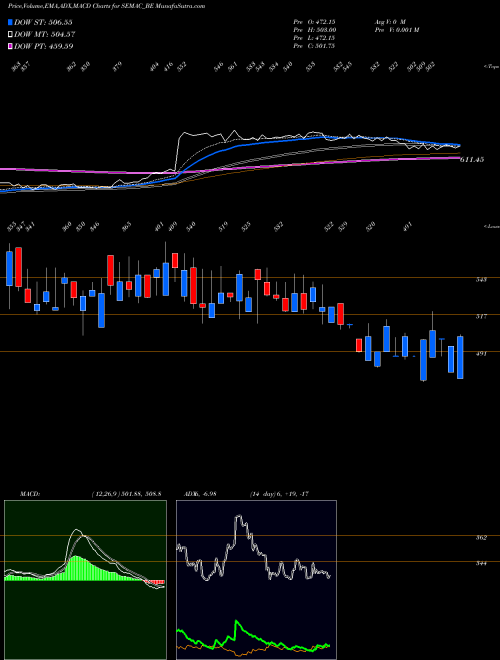This screenshot has height=660, width=500.
Task: Click the 344 level label beside ADX
Action: [x=481, y=563]
